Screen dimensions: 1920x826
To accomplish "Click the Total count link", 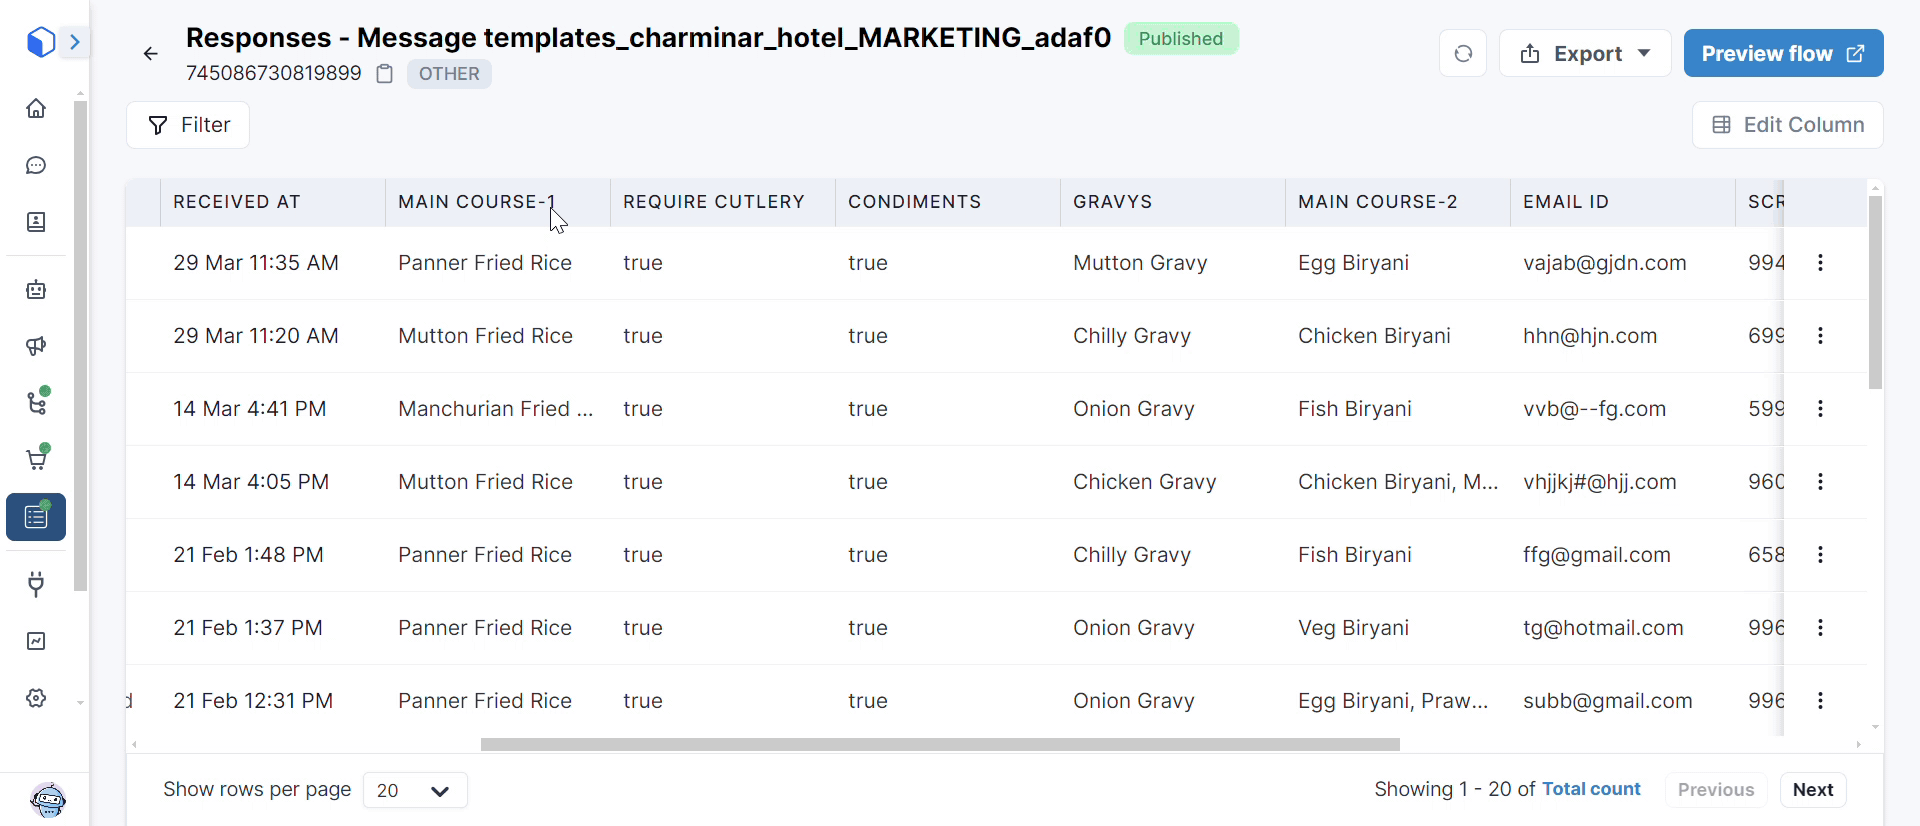I will (1591, 789).
